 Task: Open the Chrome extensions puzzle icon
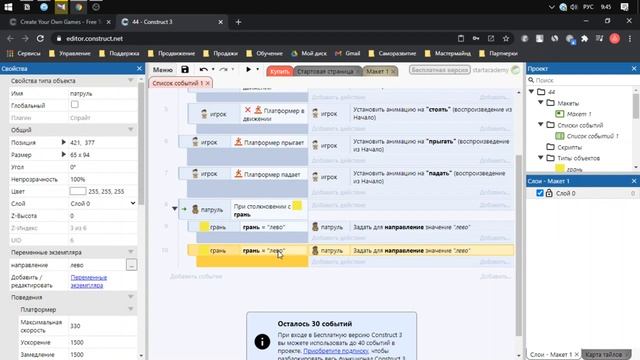(x=584, y=38)
